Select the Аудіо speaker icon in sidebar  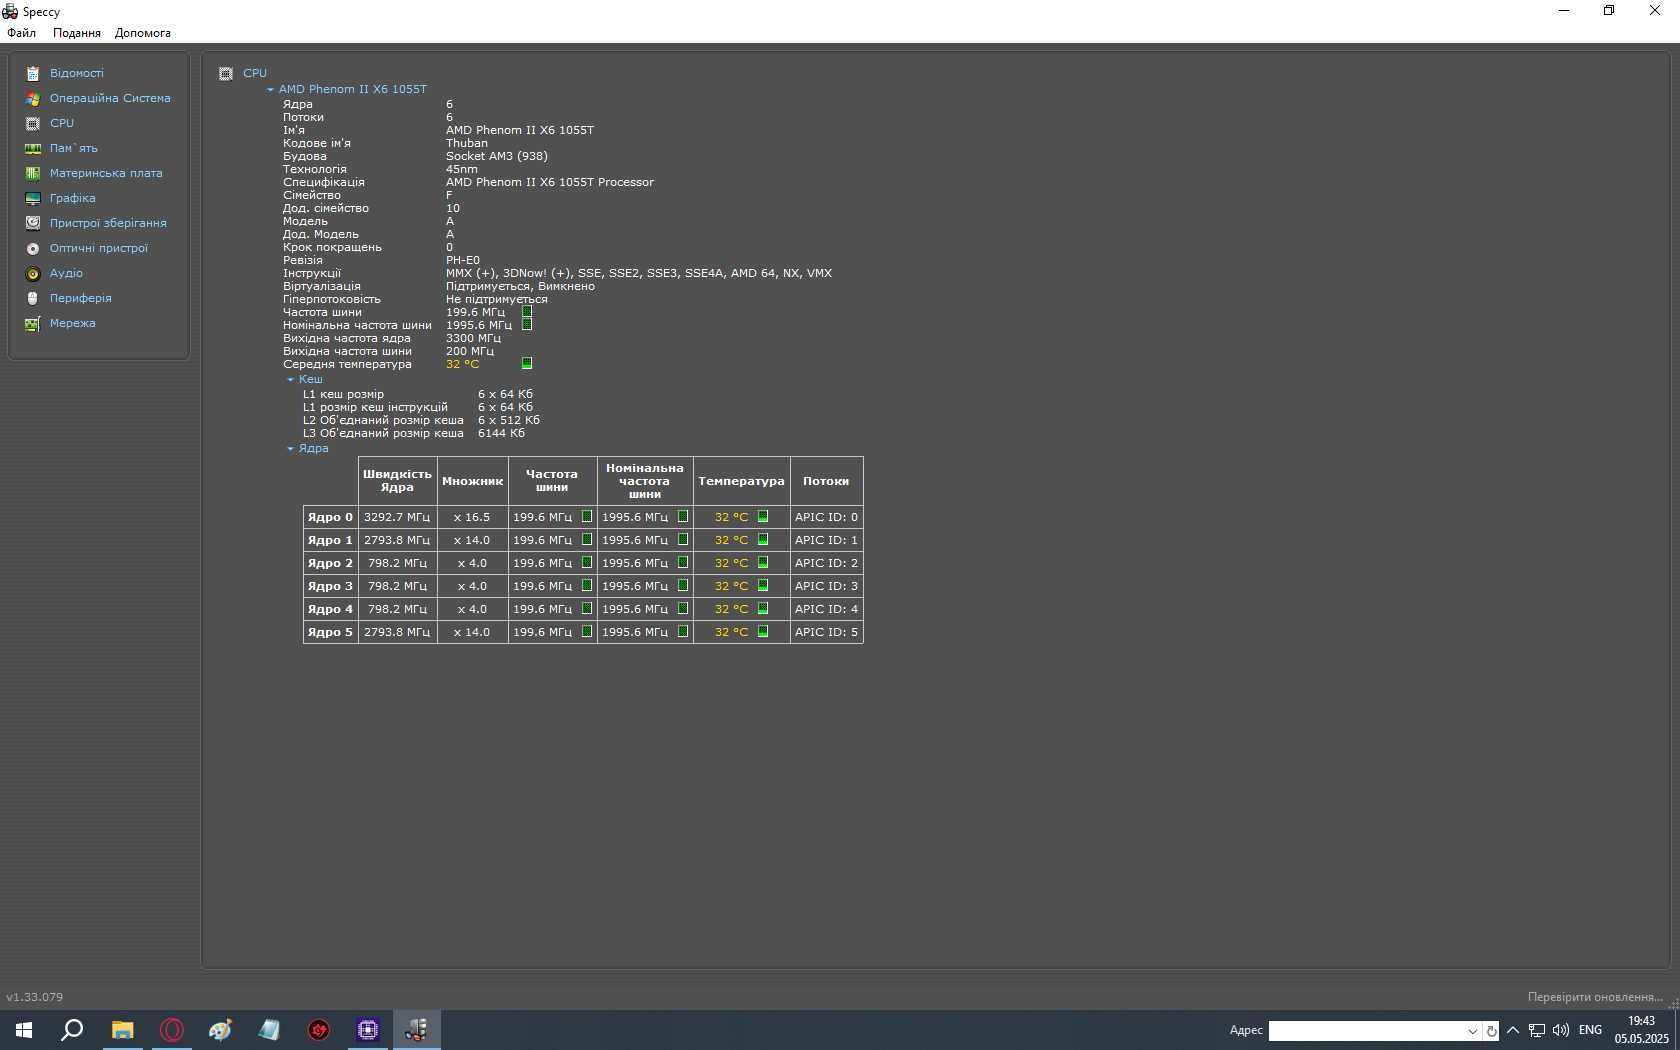[x=33, y=273]
